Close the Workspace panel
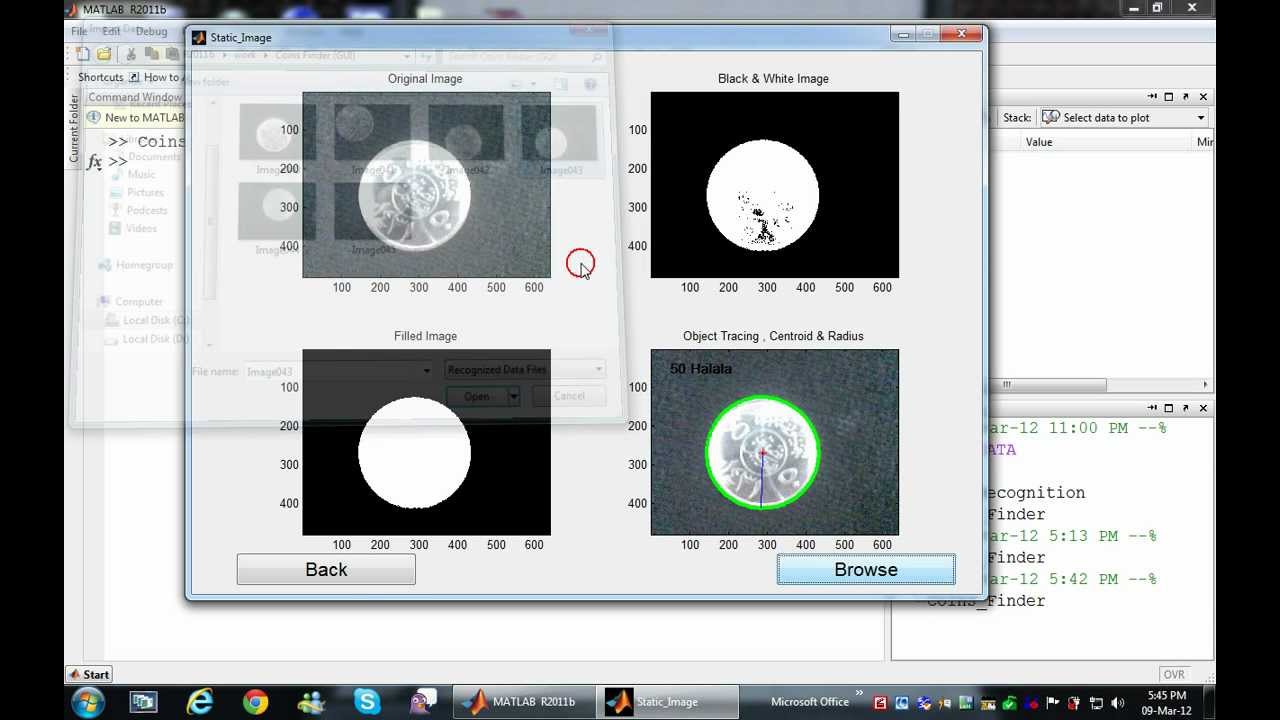The height and width of the screenshot is (720, 1280). 1203,97
